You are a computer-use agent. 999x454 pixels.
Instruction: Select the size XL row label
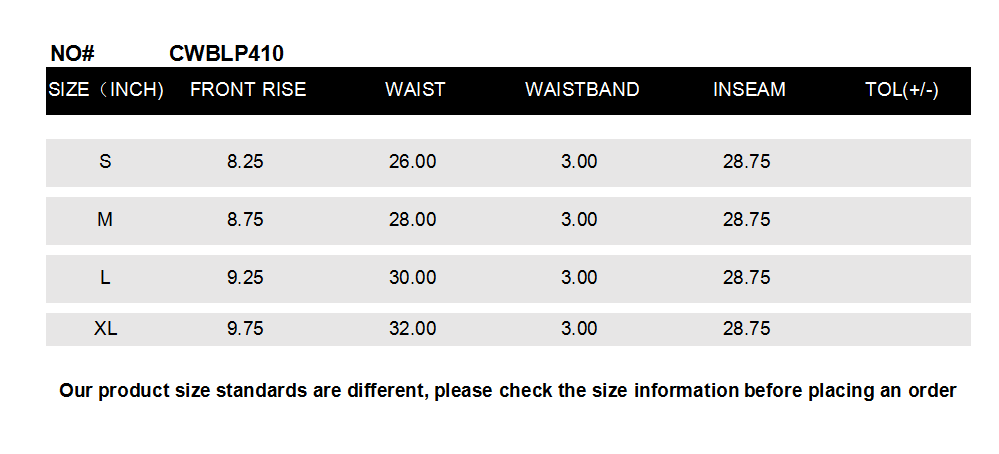tap(105, 329)
